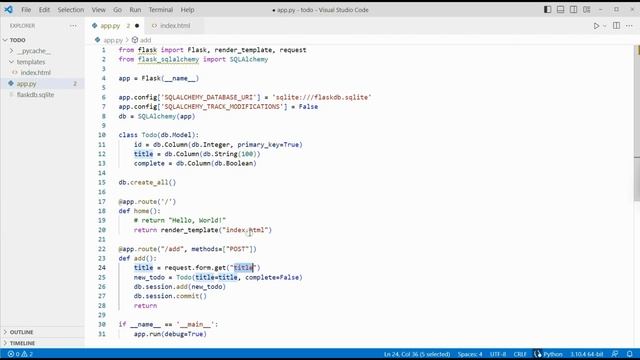Click 'app.run(debug=True)' code line
This screenshot has width=640, height=360.
click(170, 334)
